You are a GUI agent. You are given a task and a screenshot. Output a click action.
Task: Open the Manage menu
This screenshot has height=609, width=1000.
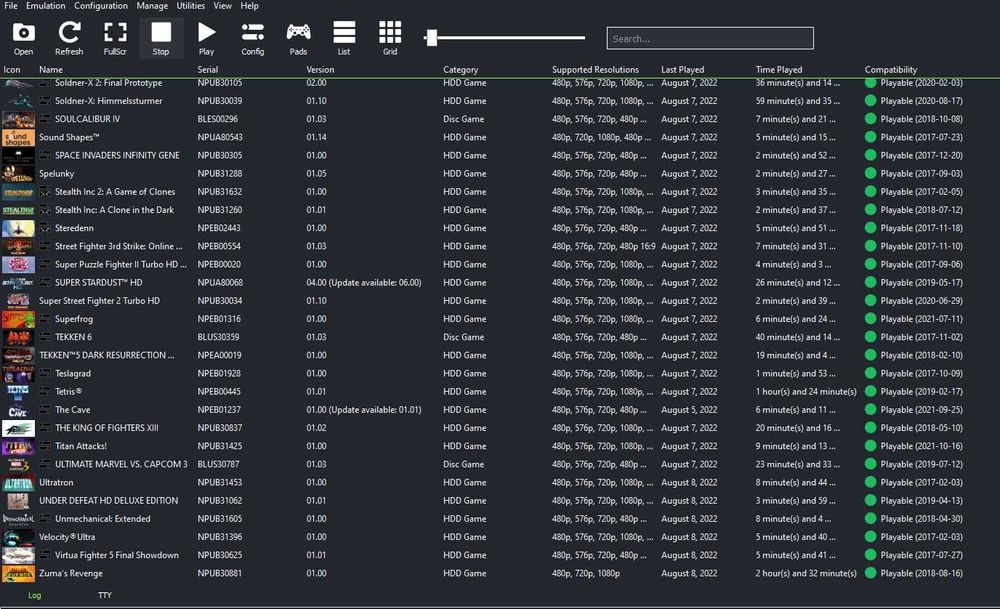coord(152,6)
